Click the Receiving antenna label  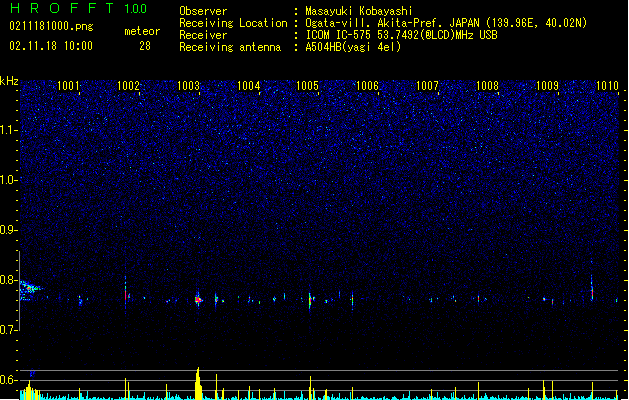230,47
